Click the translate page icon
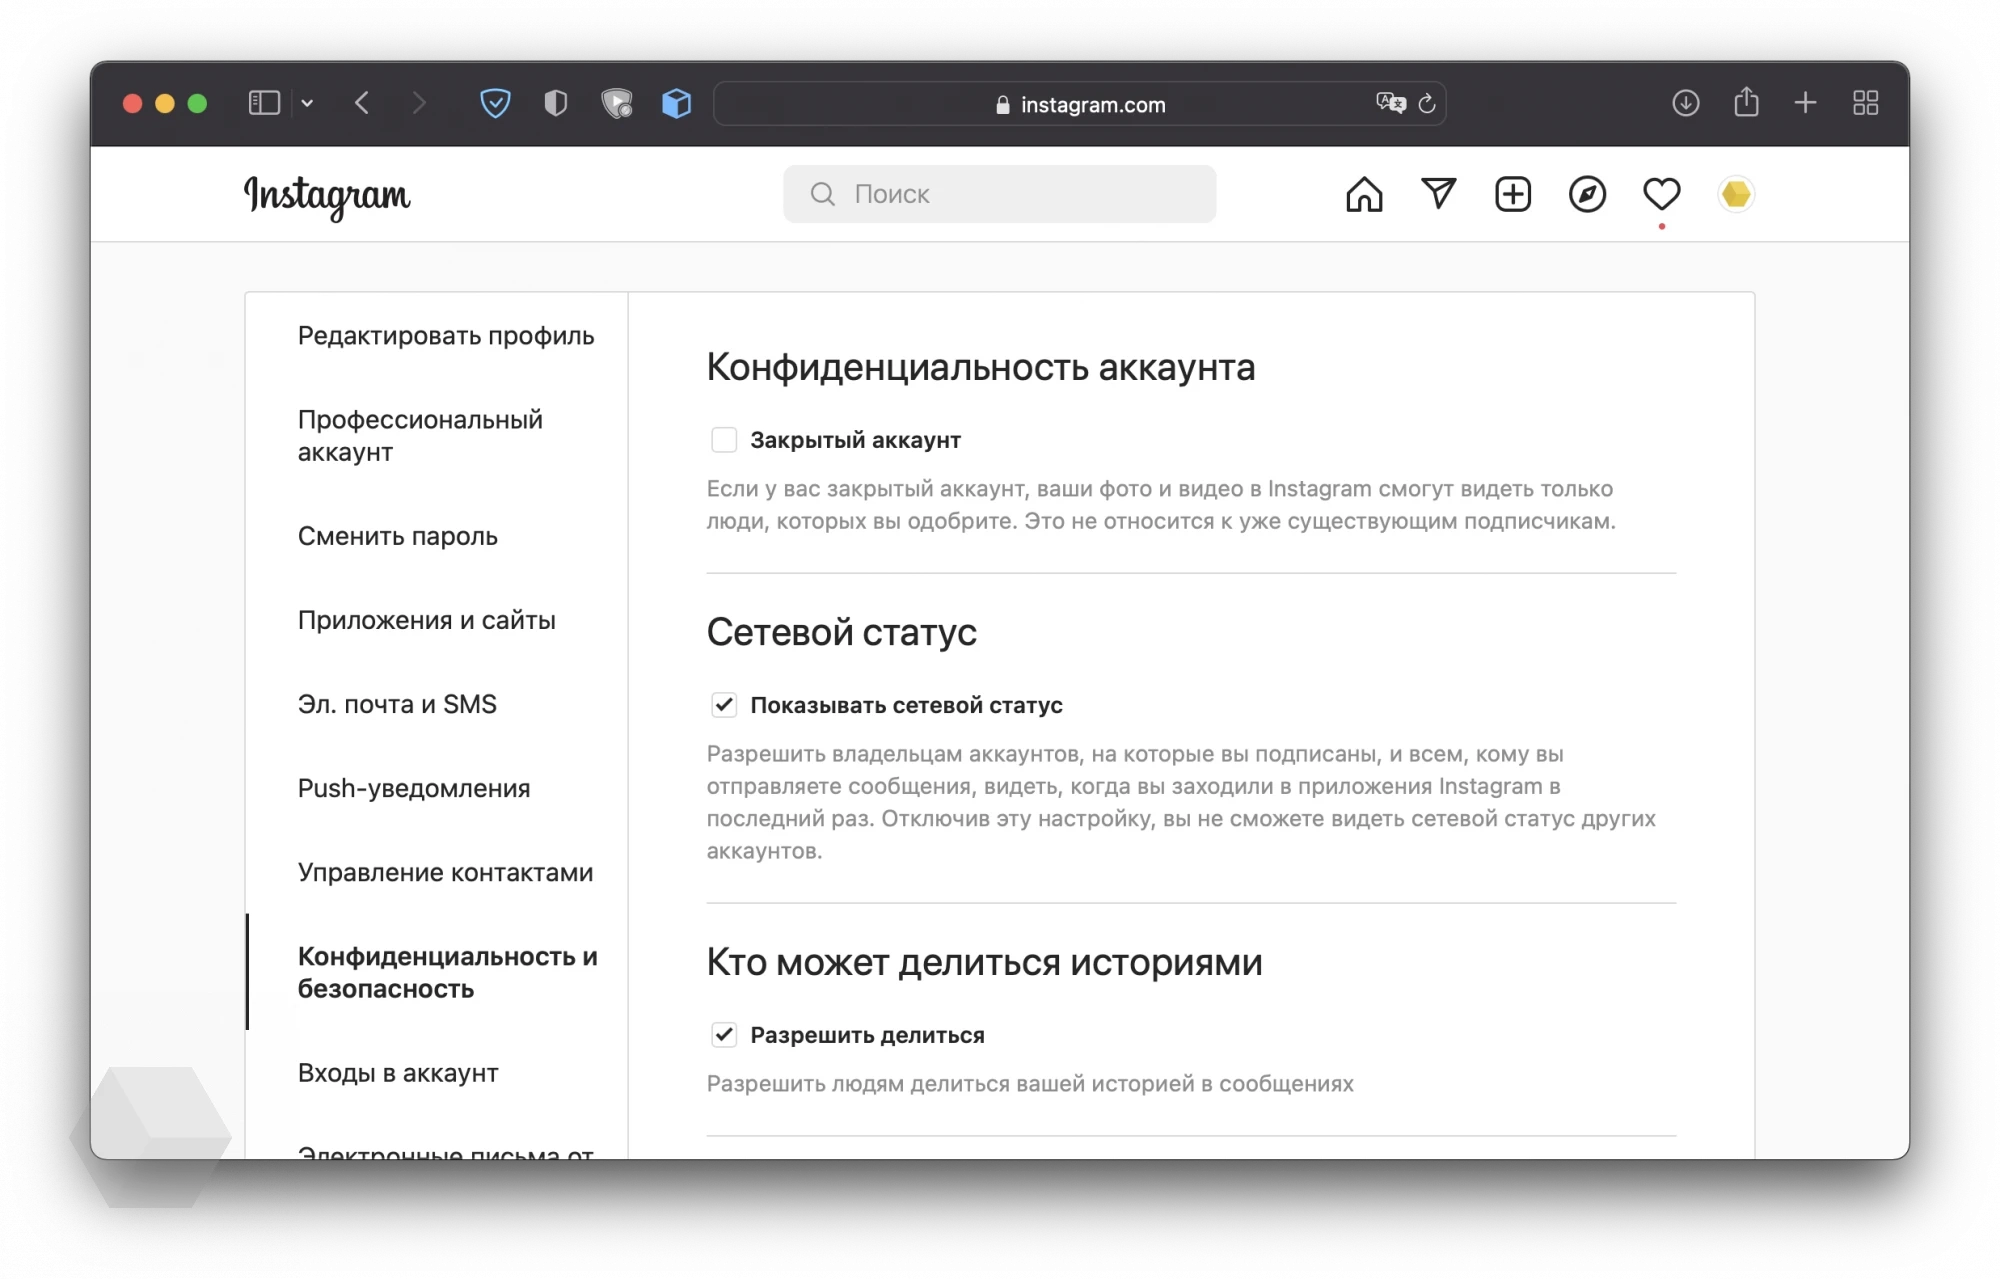The image size is (2000, 1279). coord(1390,103)
